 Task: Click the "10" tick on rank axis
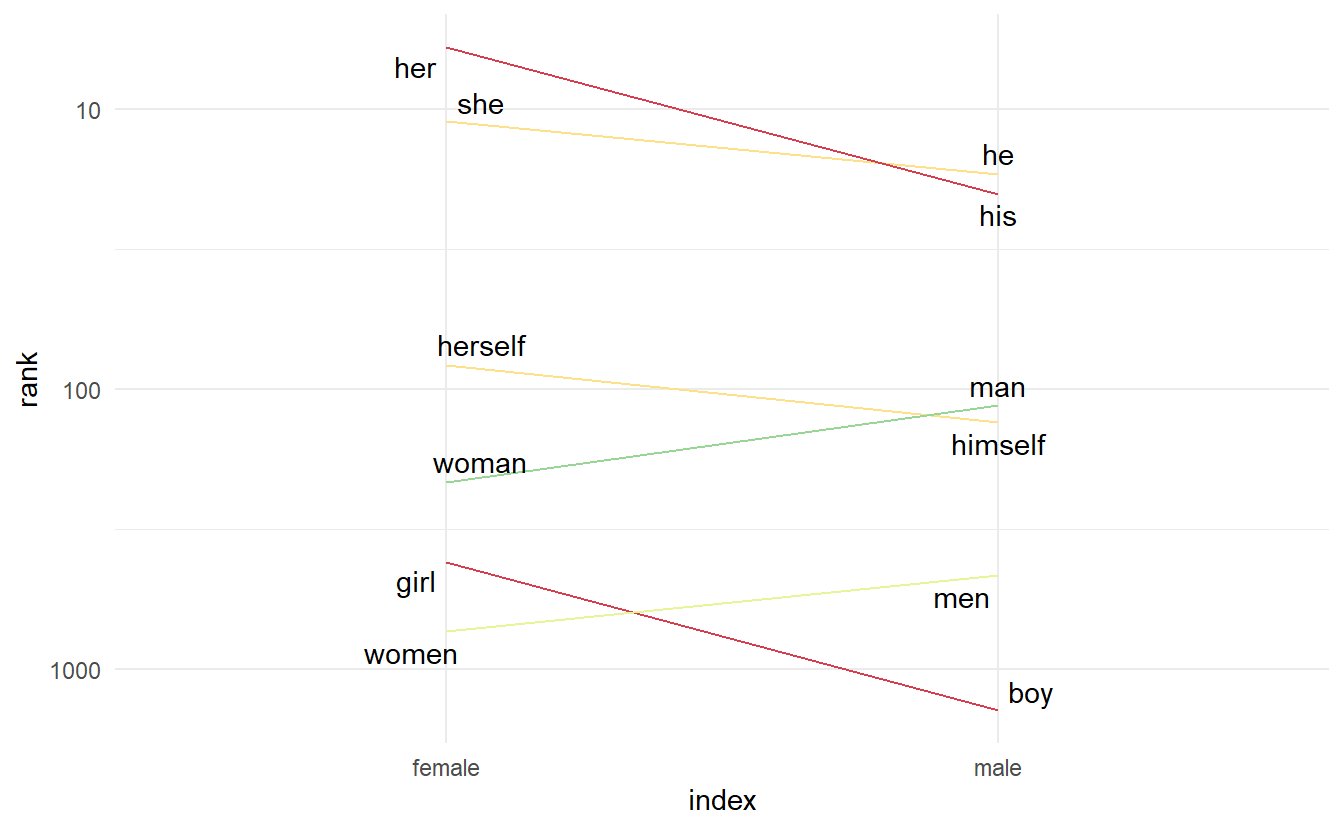pos(88,110)
